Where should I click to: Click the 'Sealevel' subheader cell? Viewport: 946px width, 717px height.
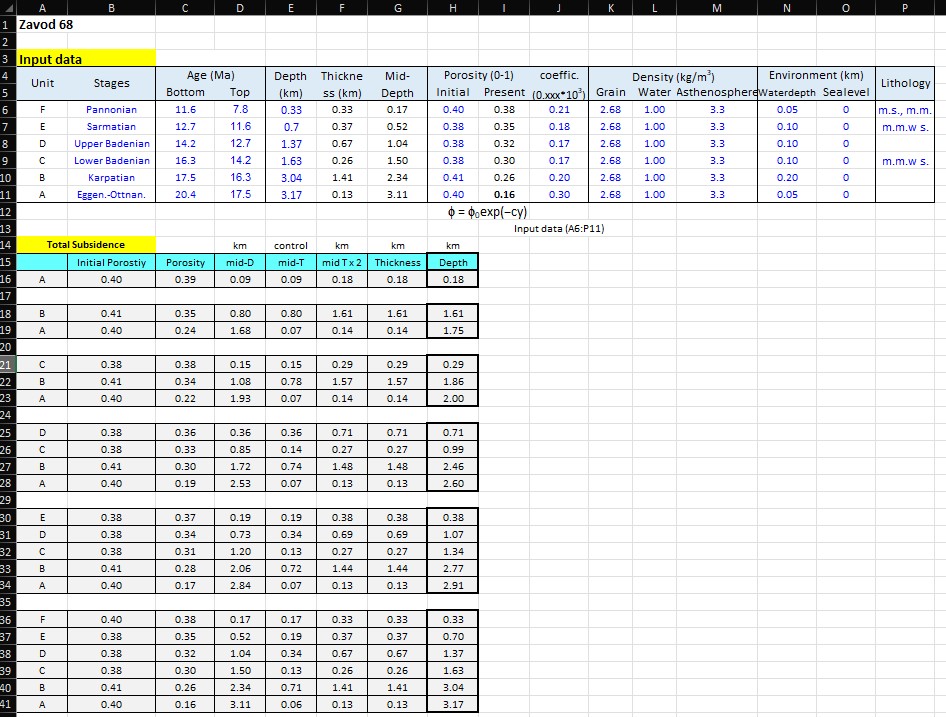(x=846, y=92)
